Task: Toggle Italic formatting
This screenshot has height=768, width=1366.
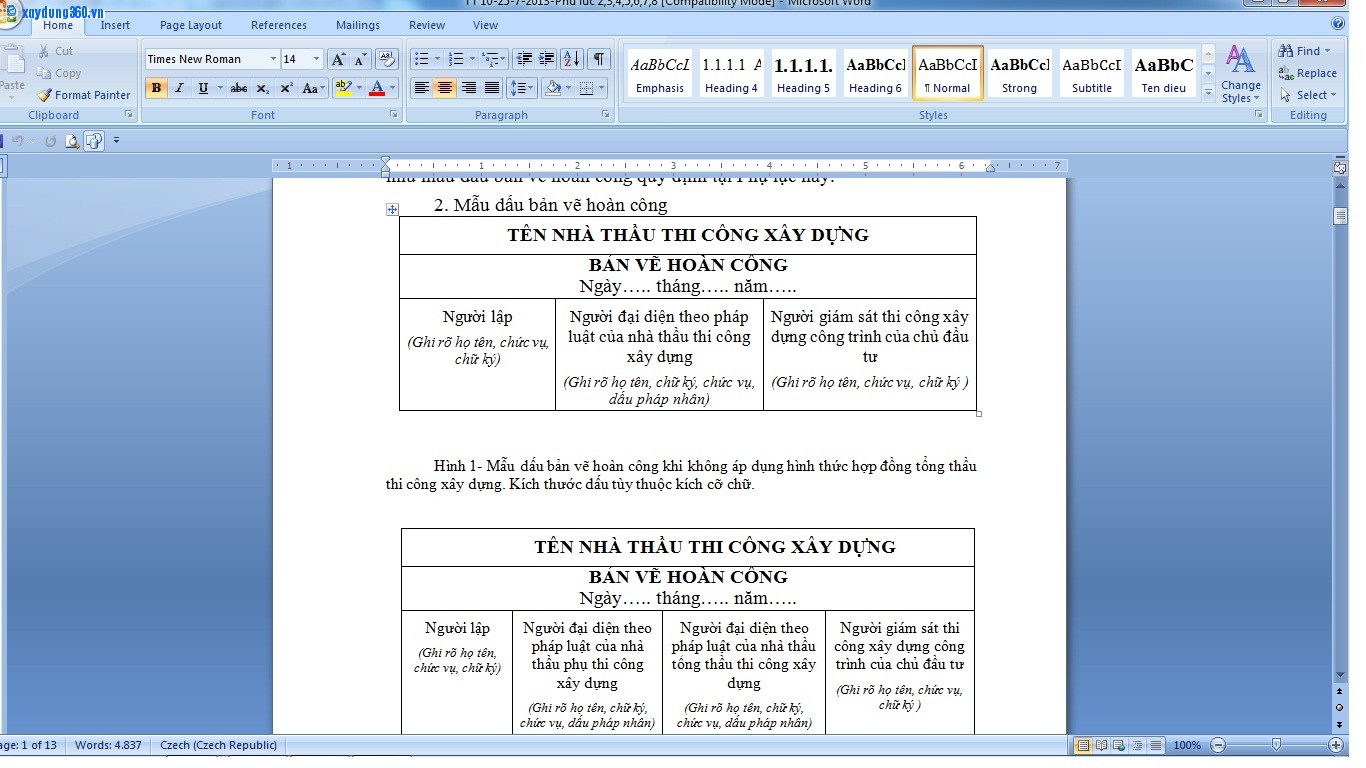Action: click(x=180, y=88)
